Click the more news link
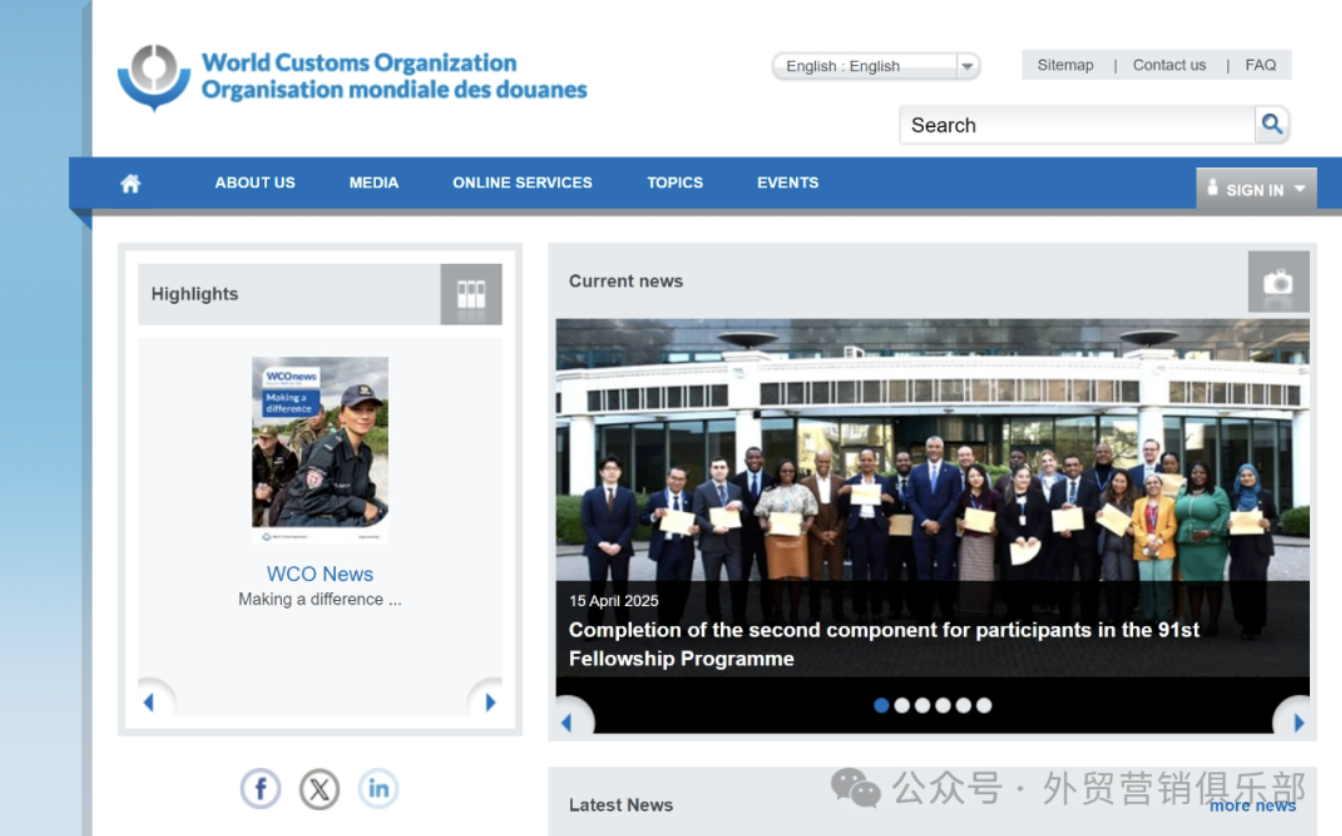This screenshot has width=1342, height=836. tap(1253, 805)
